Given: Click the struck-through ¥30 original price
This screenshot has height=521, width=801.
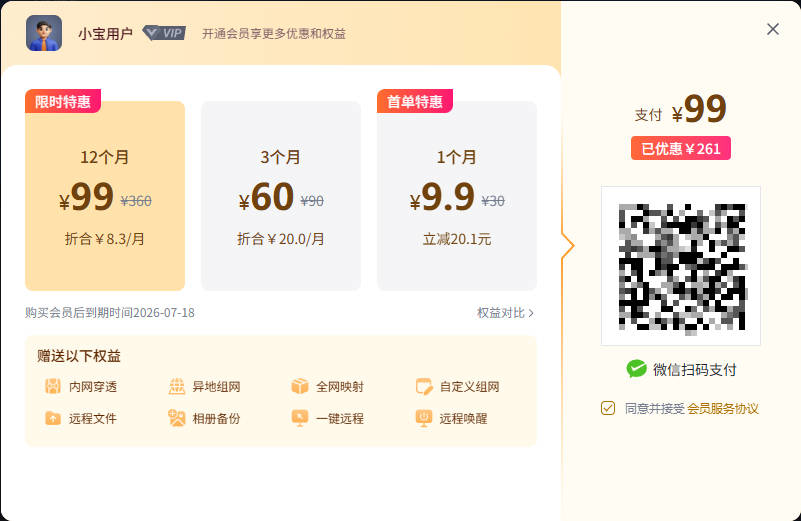Looking at the screenshot, I should 493,201.
